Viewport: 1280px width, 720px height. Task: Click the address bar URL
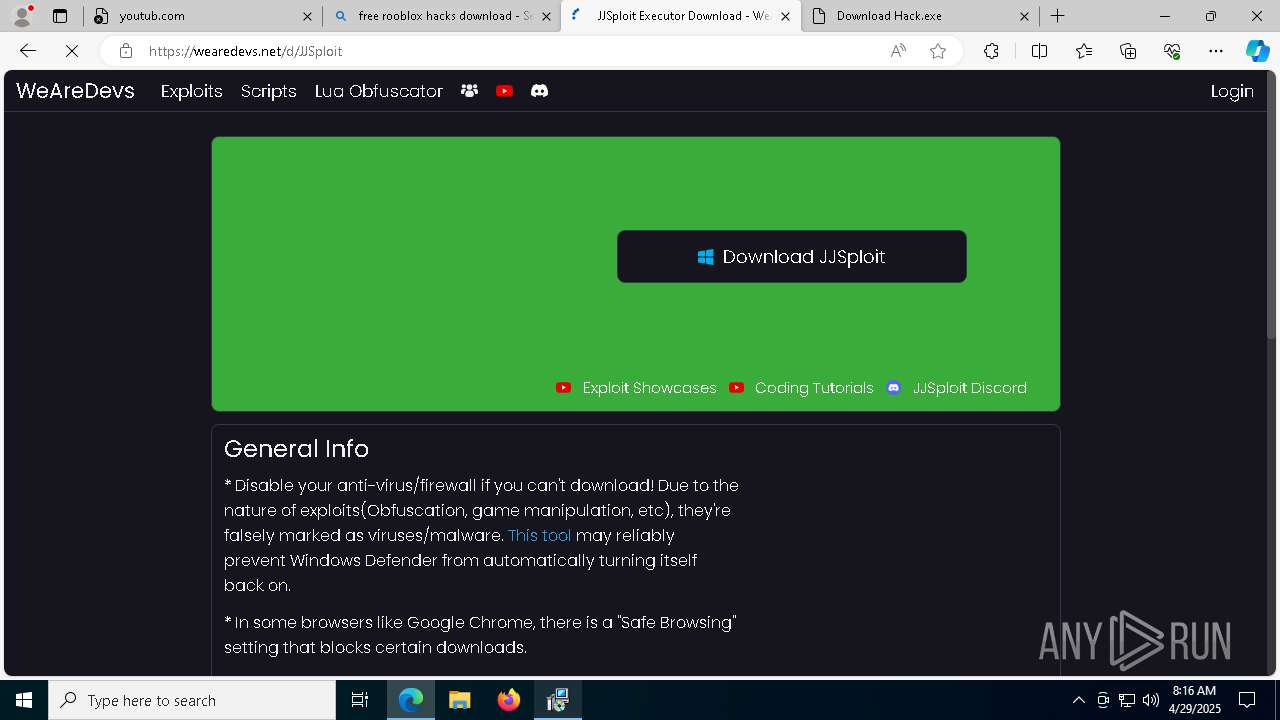246,51
